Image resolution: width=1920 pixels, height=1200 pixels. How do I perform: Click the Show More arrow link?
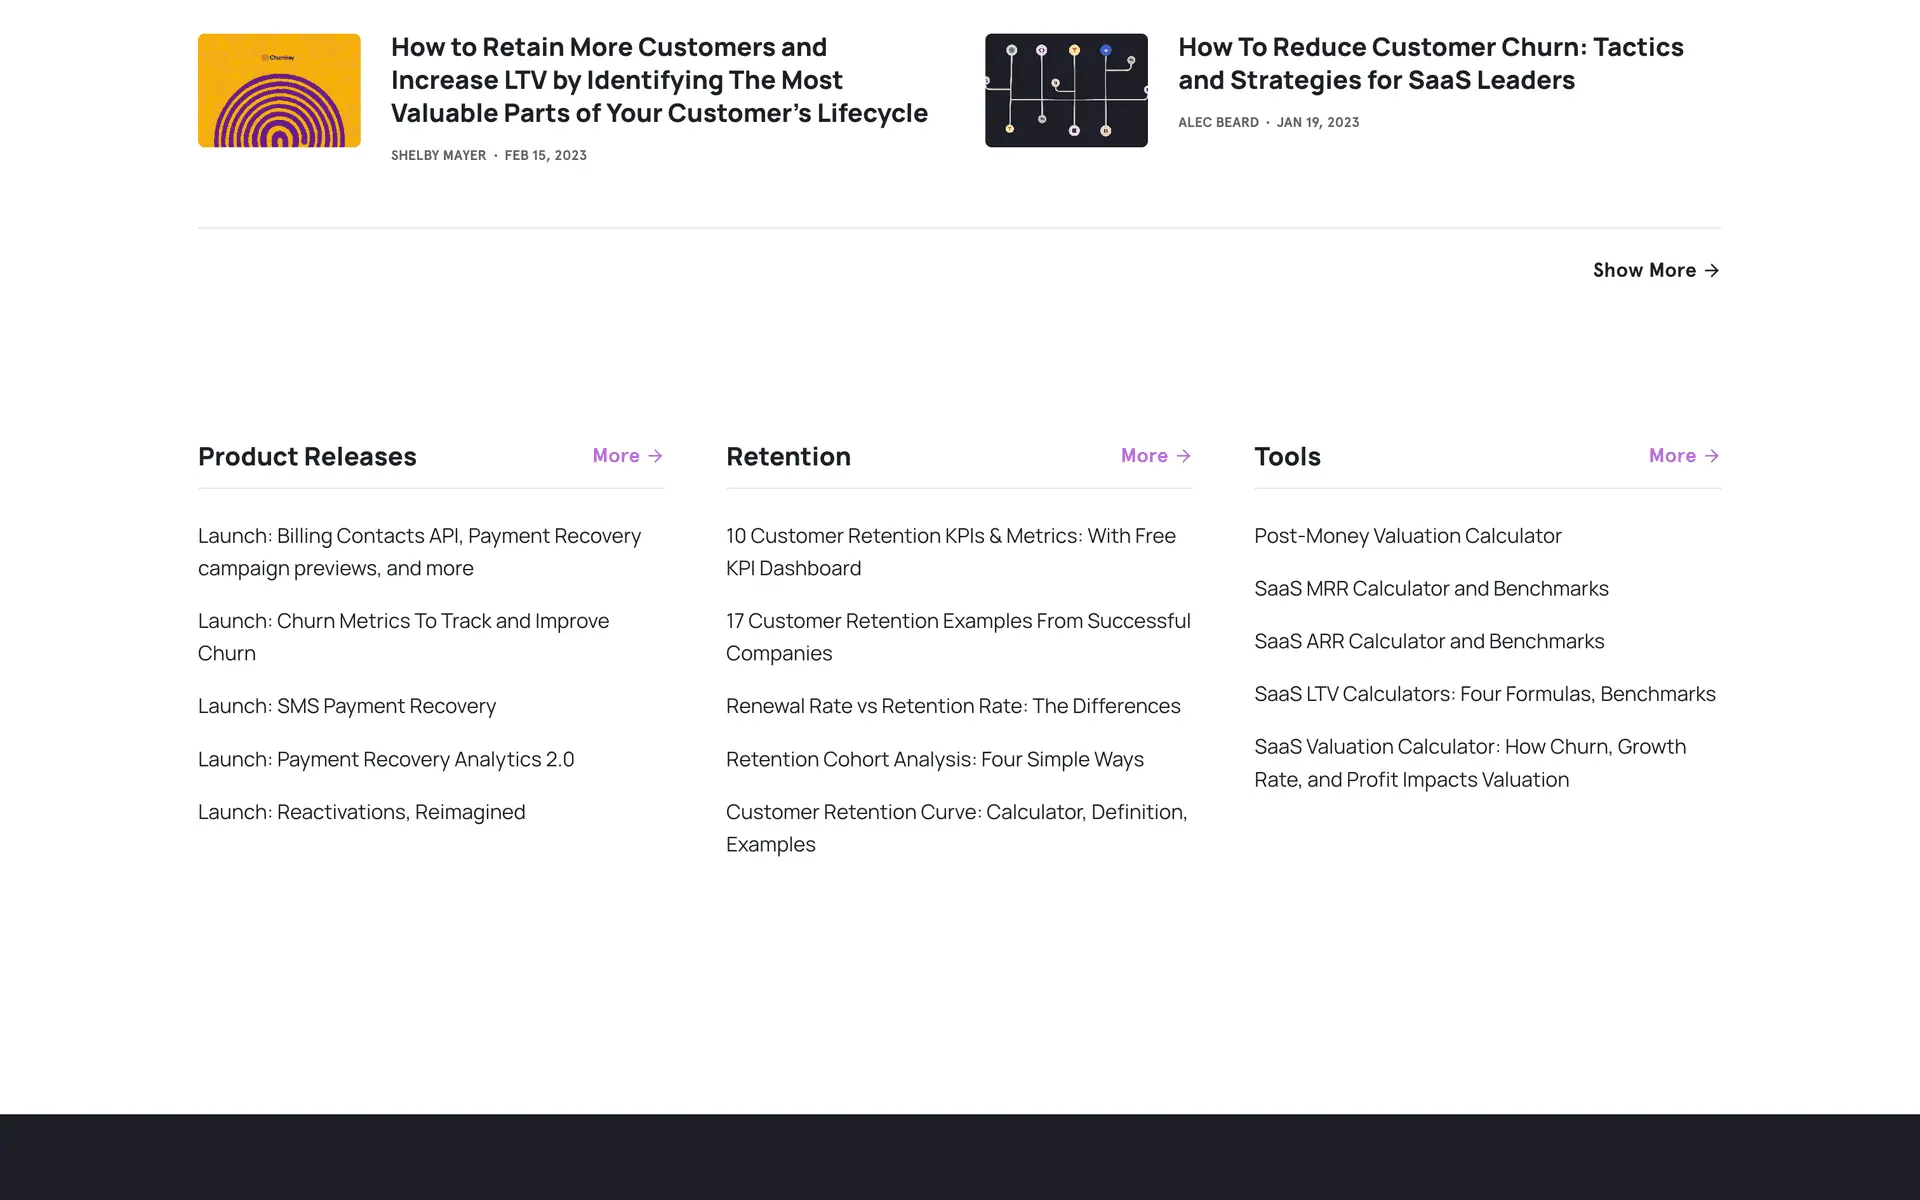(x=1655, y=270)
